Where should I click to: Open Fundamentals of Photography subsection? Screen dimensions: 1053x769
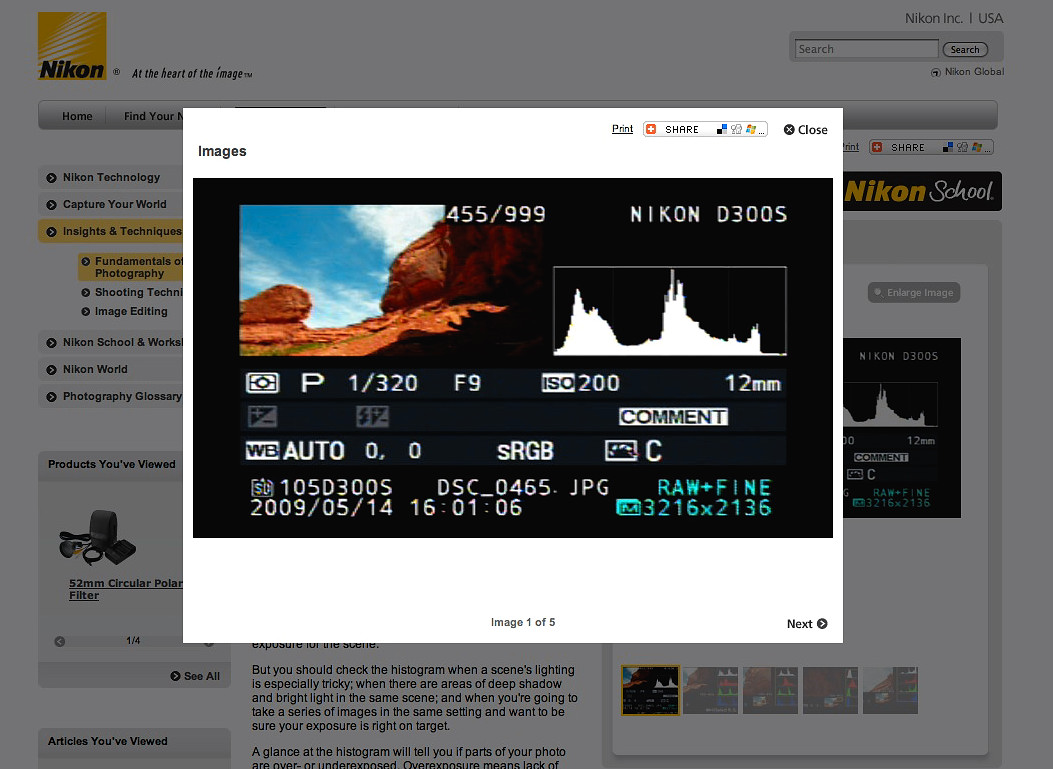click(x=132, y=267)
